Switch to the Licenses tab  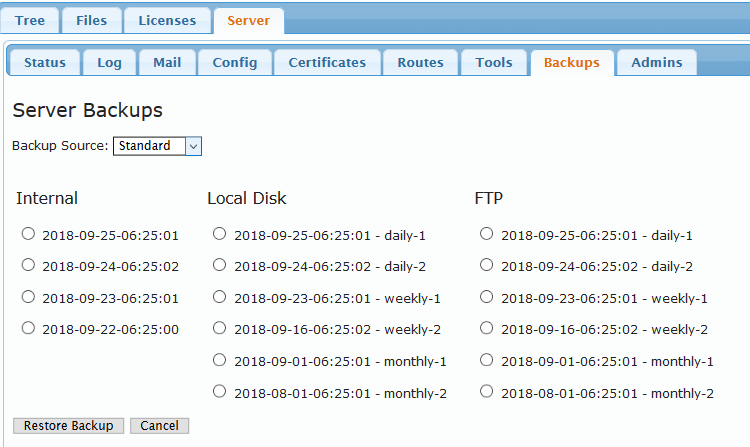tap(167, 21)
